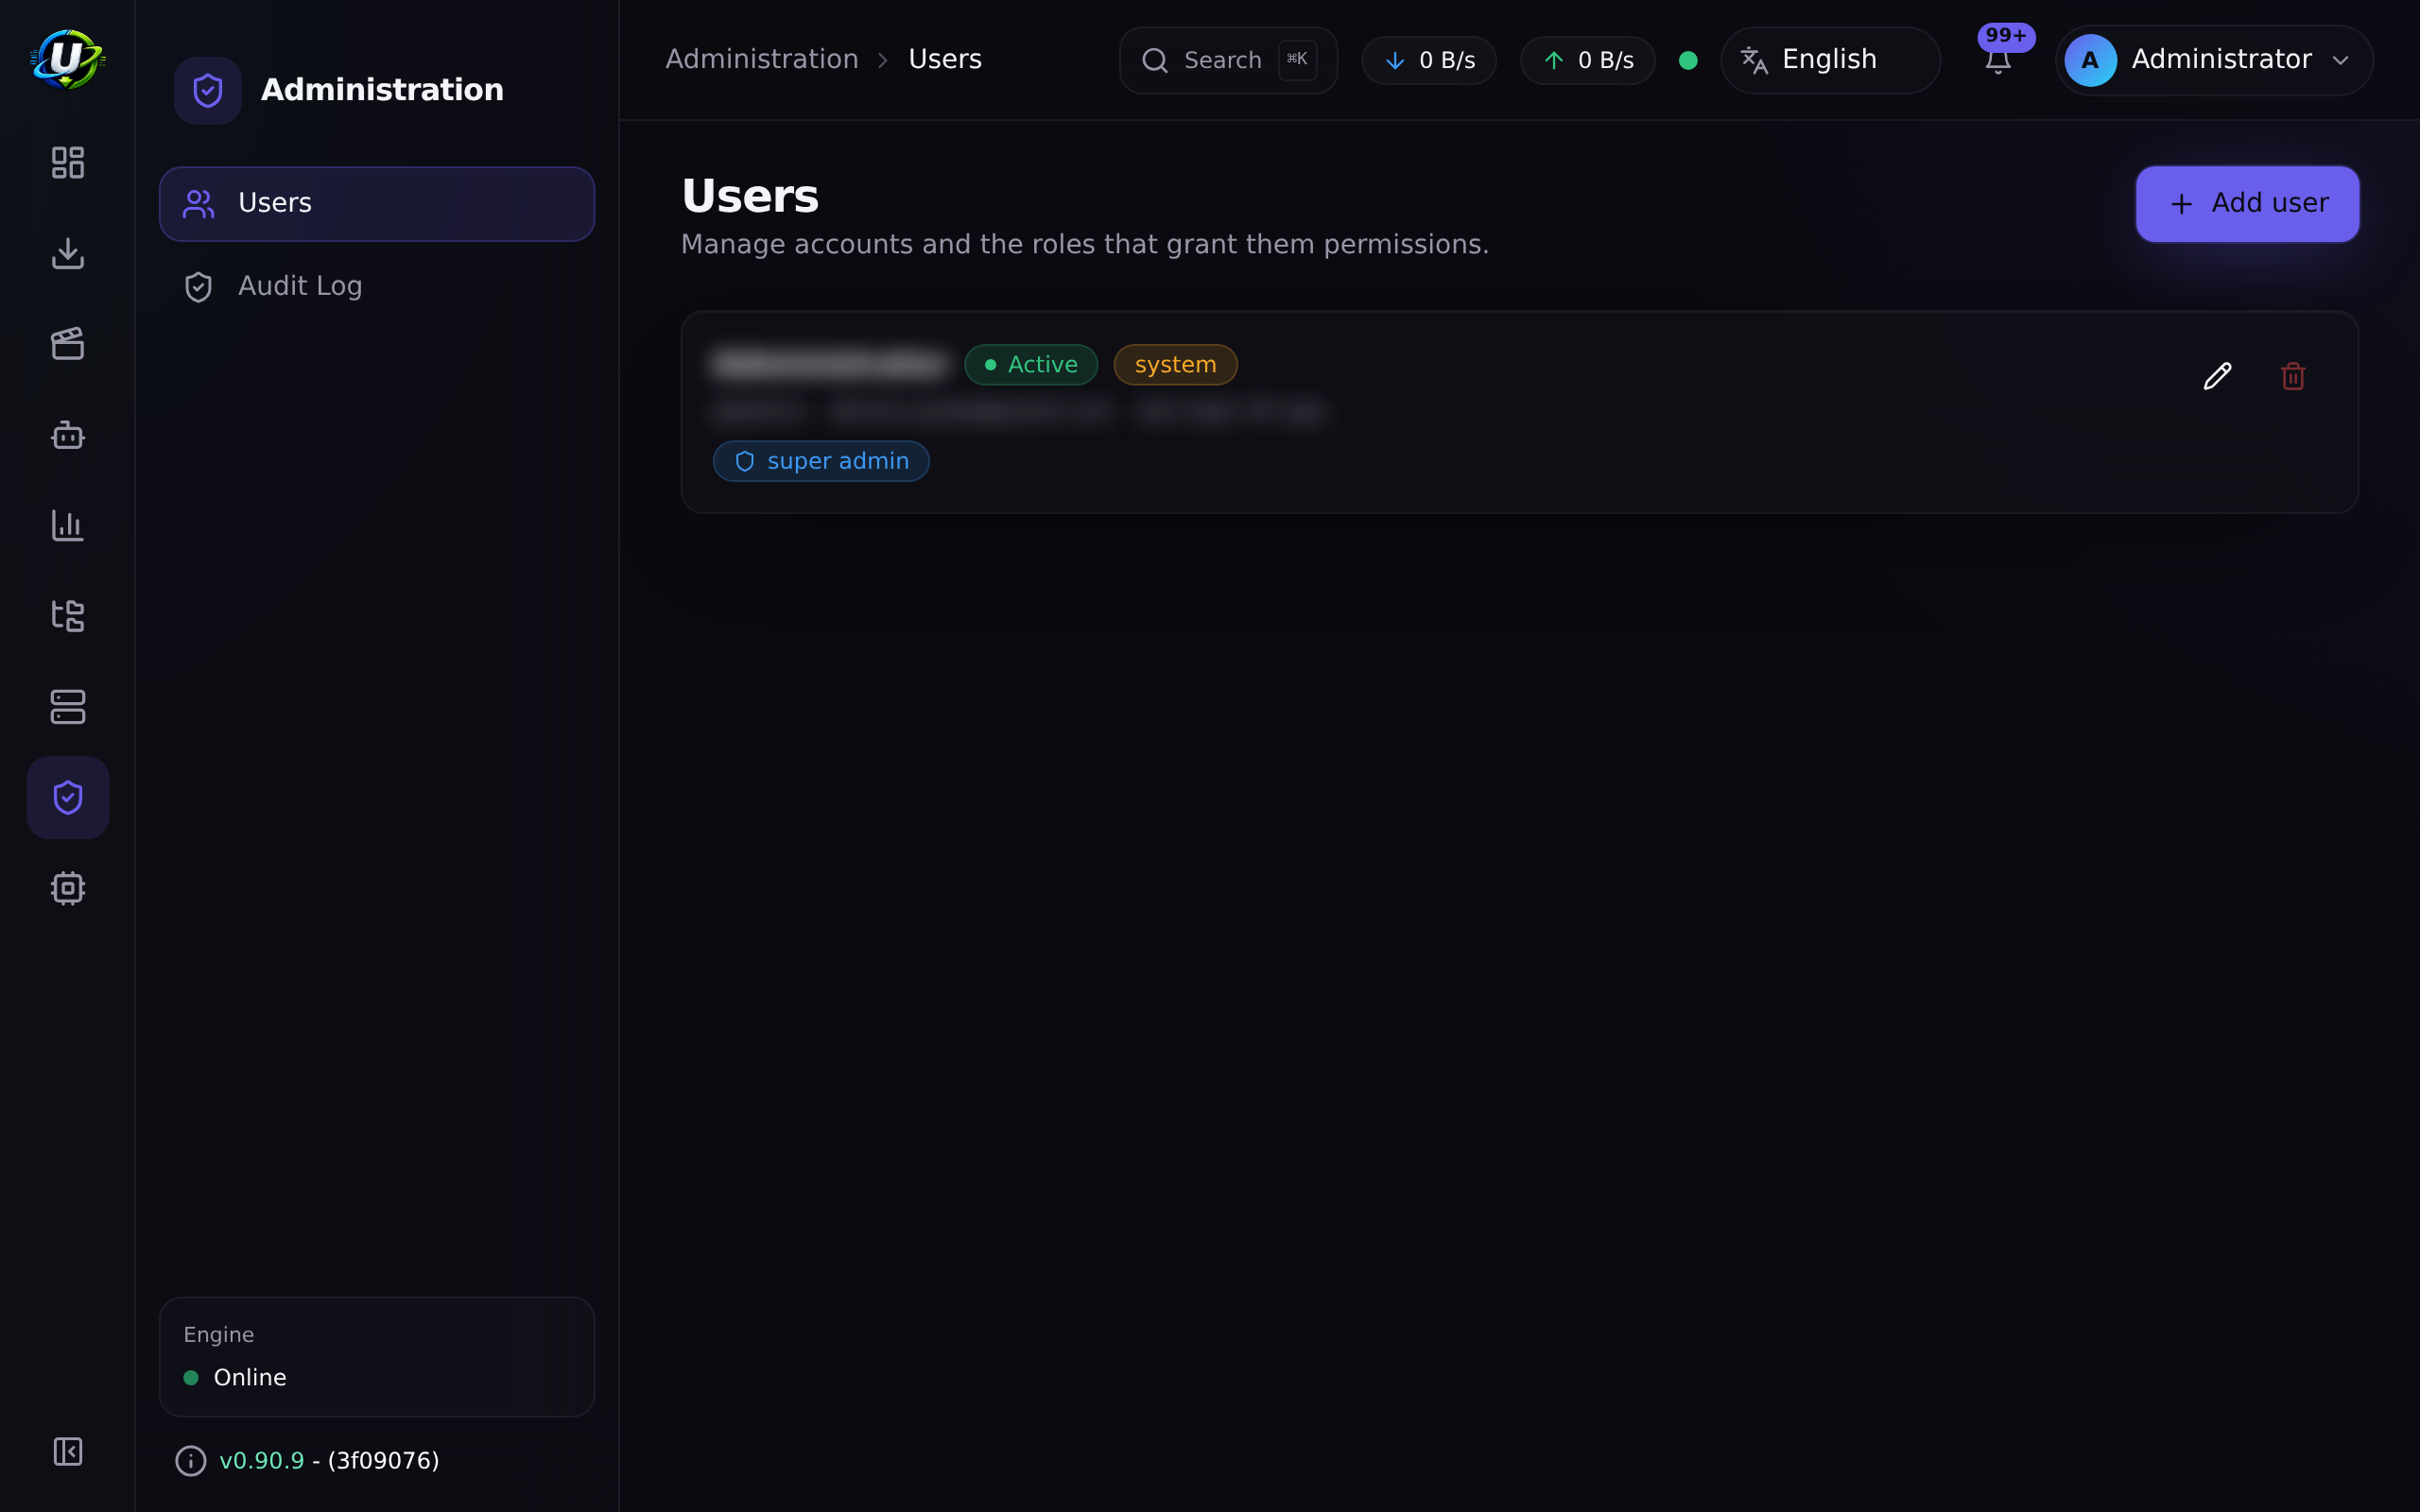
Task: Click the Active status badge
Action: click(1031, 365)
